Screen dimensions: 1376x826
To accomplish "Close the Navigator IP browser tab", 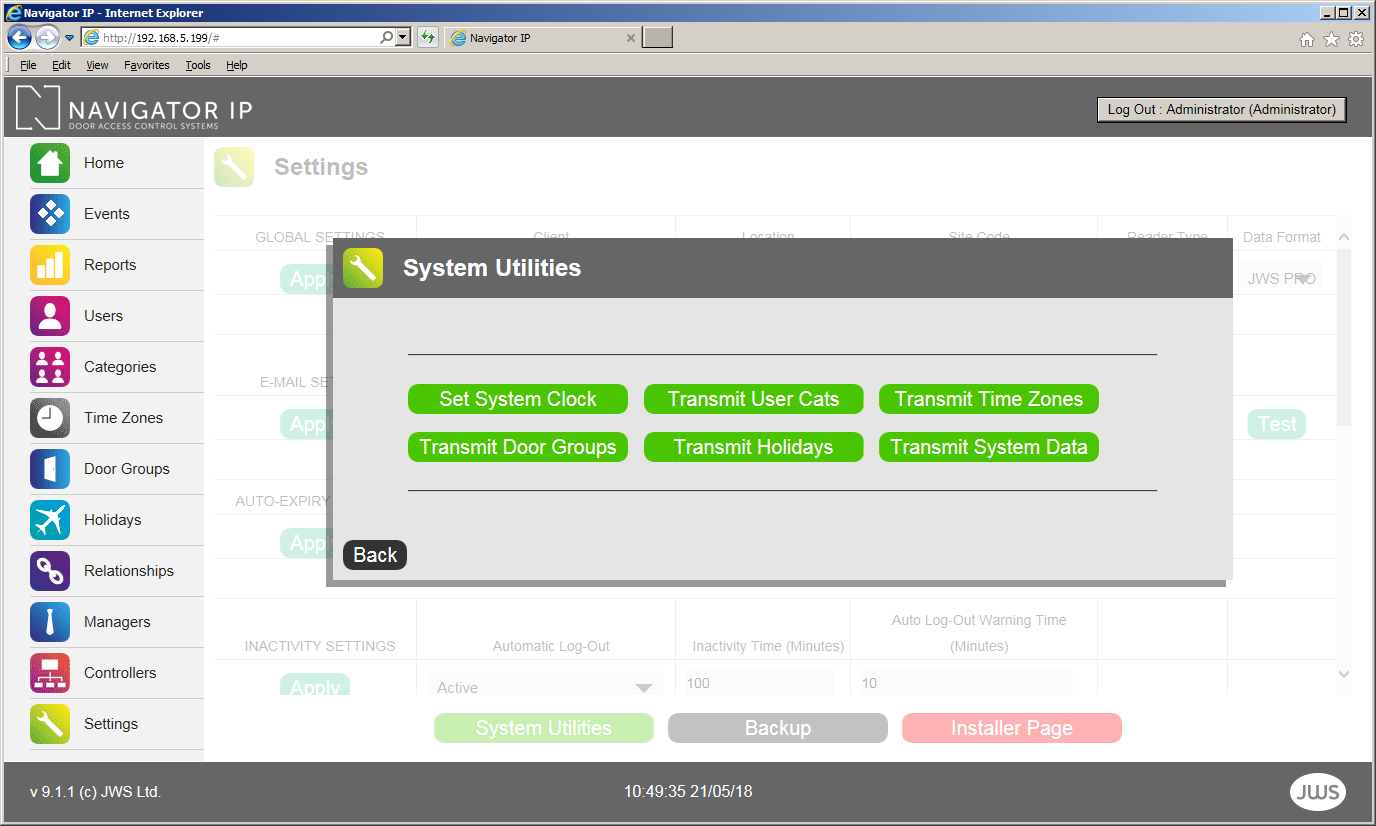I will pos(630,38).
